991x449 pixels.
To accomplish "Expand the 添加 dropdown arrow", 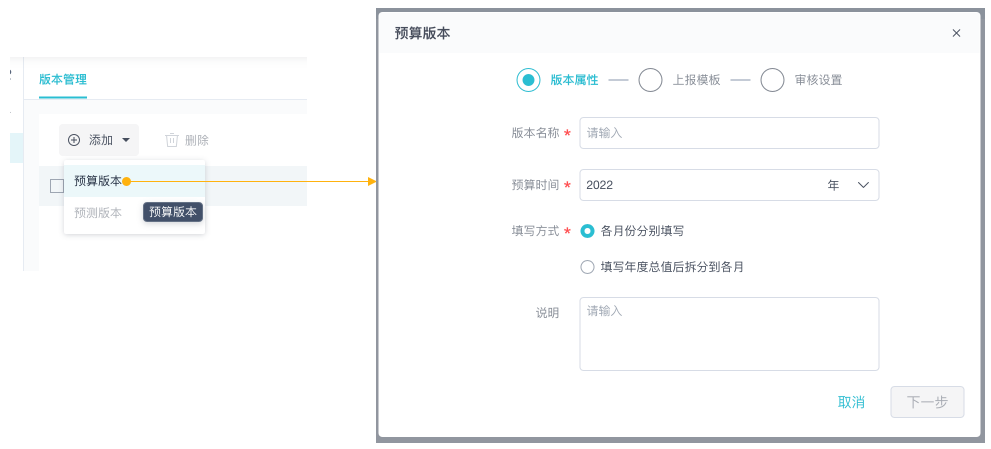I will pyautogui.click(x=126, y=140).
